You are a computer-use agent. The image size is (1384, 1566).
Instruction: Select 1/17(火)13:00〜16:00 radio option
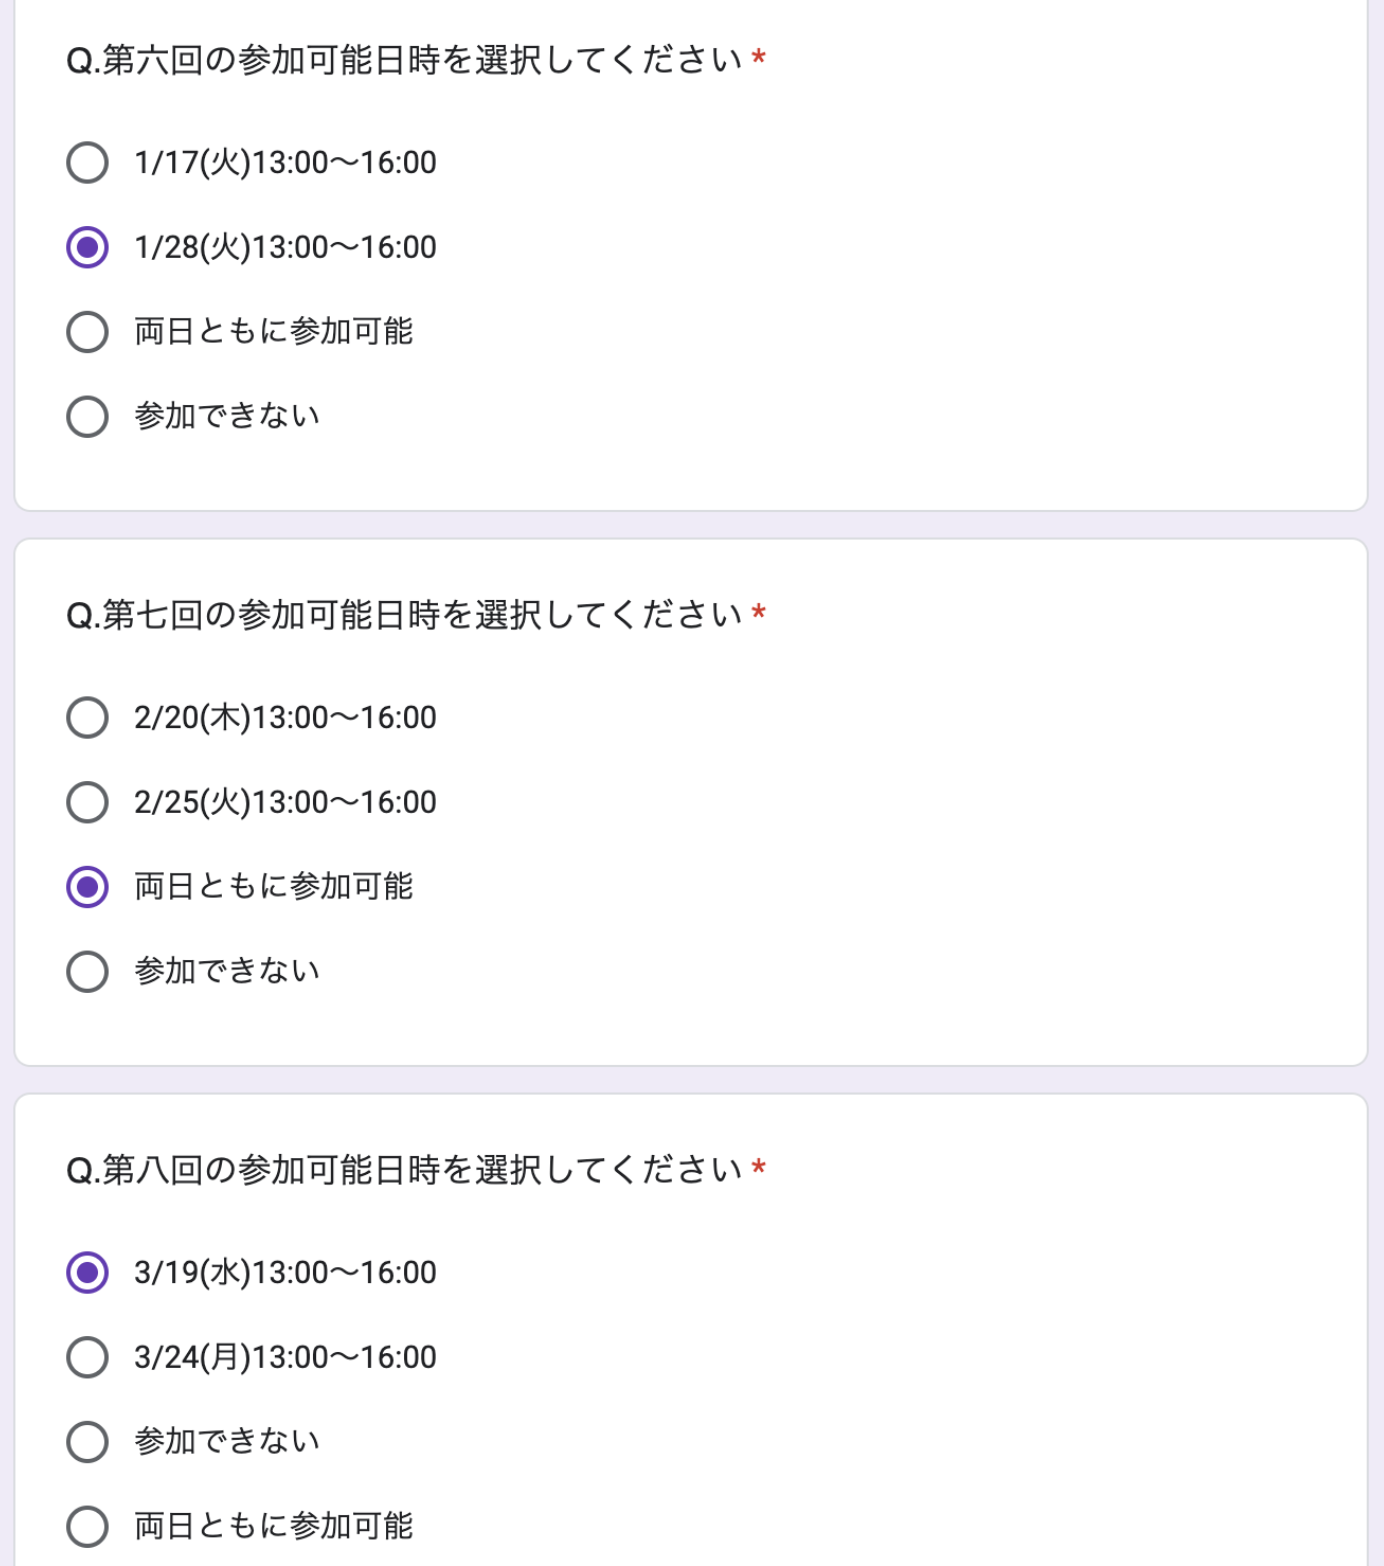pos(87,162)
